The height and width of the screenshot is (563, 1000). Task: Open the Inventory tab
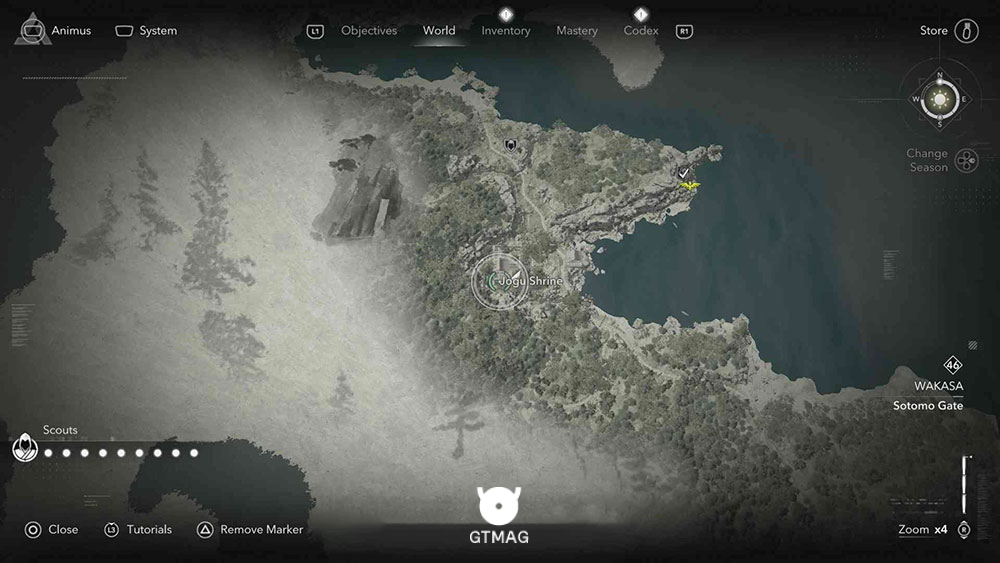[506, 31]
